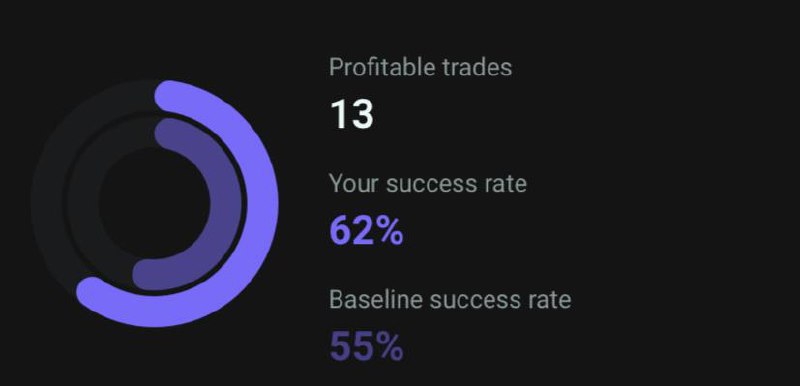The width and height of the screenshot is (800, 386).
Task: Select the 'Your success rate' label
Action: pos(428,184)
